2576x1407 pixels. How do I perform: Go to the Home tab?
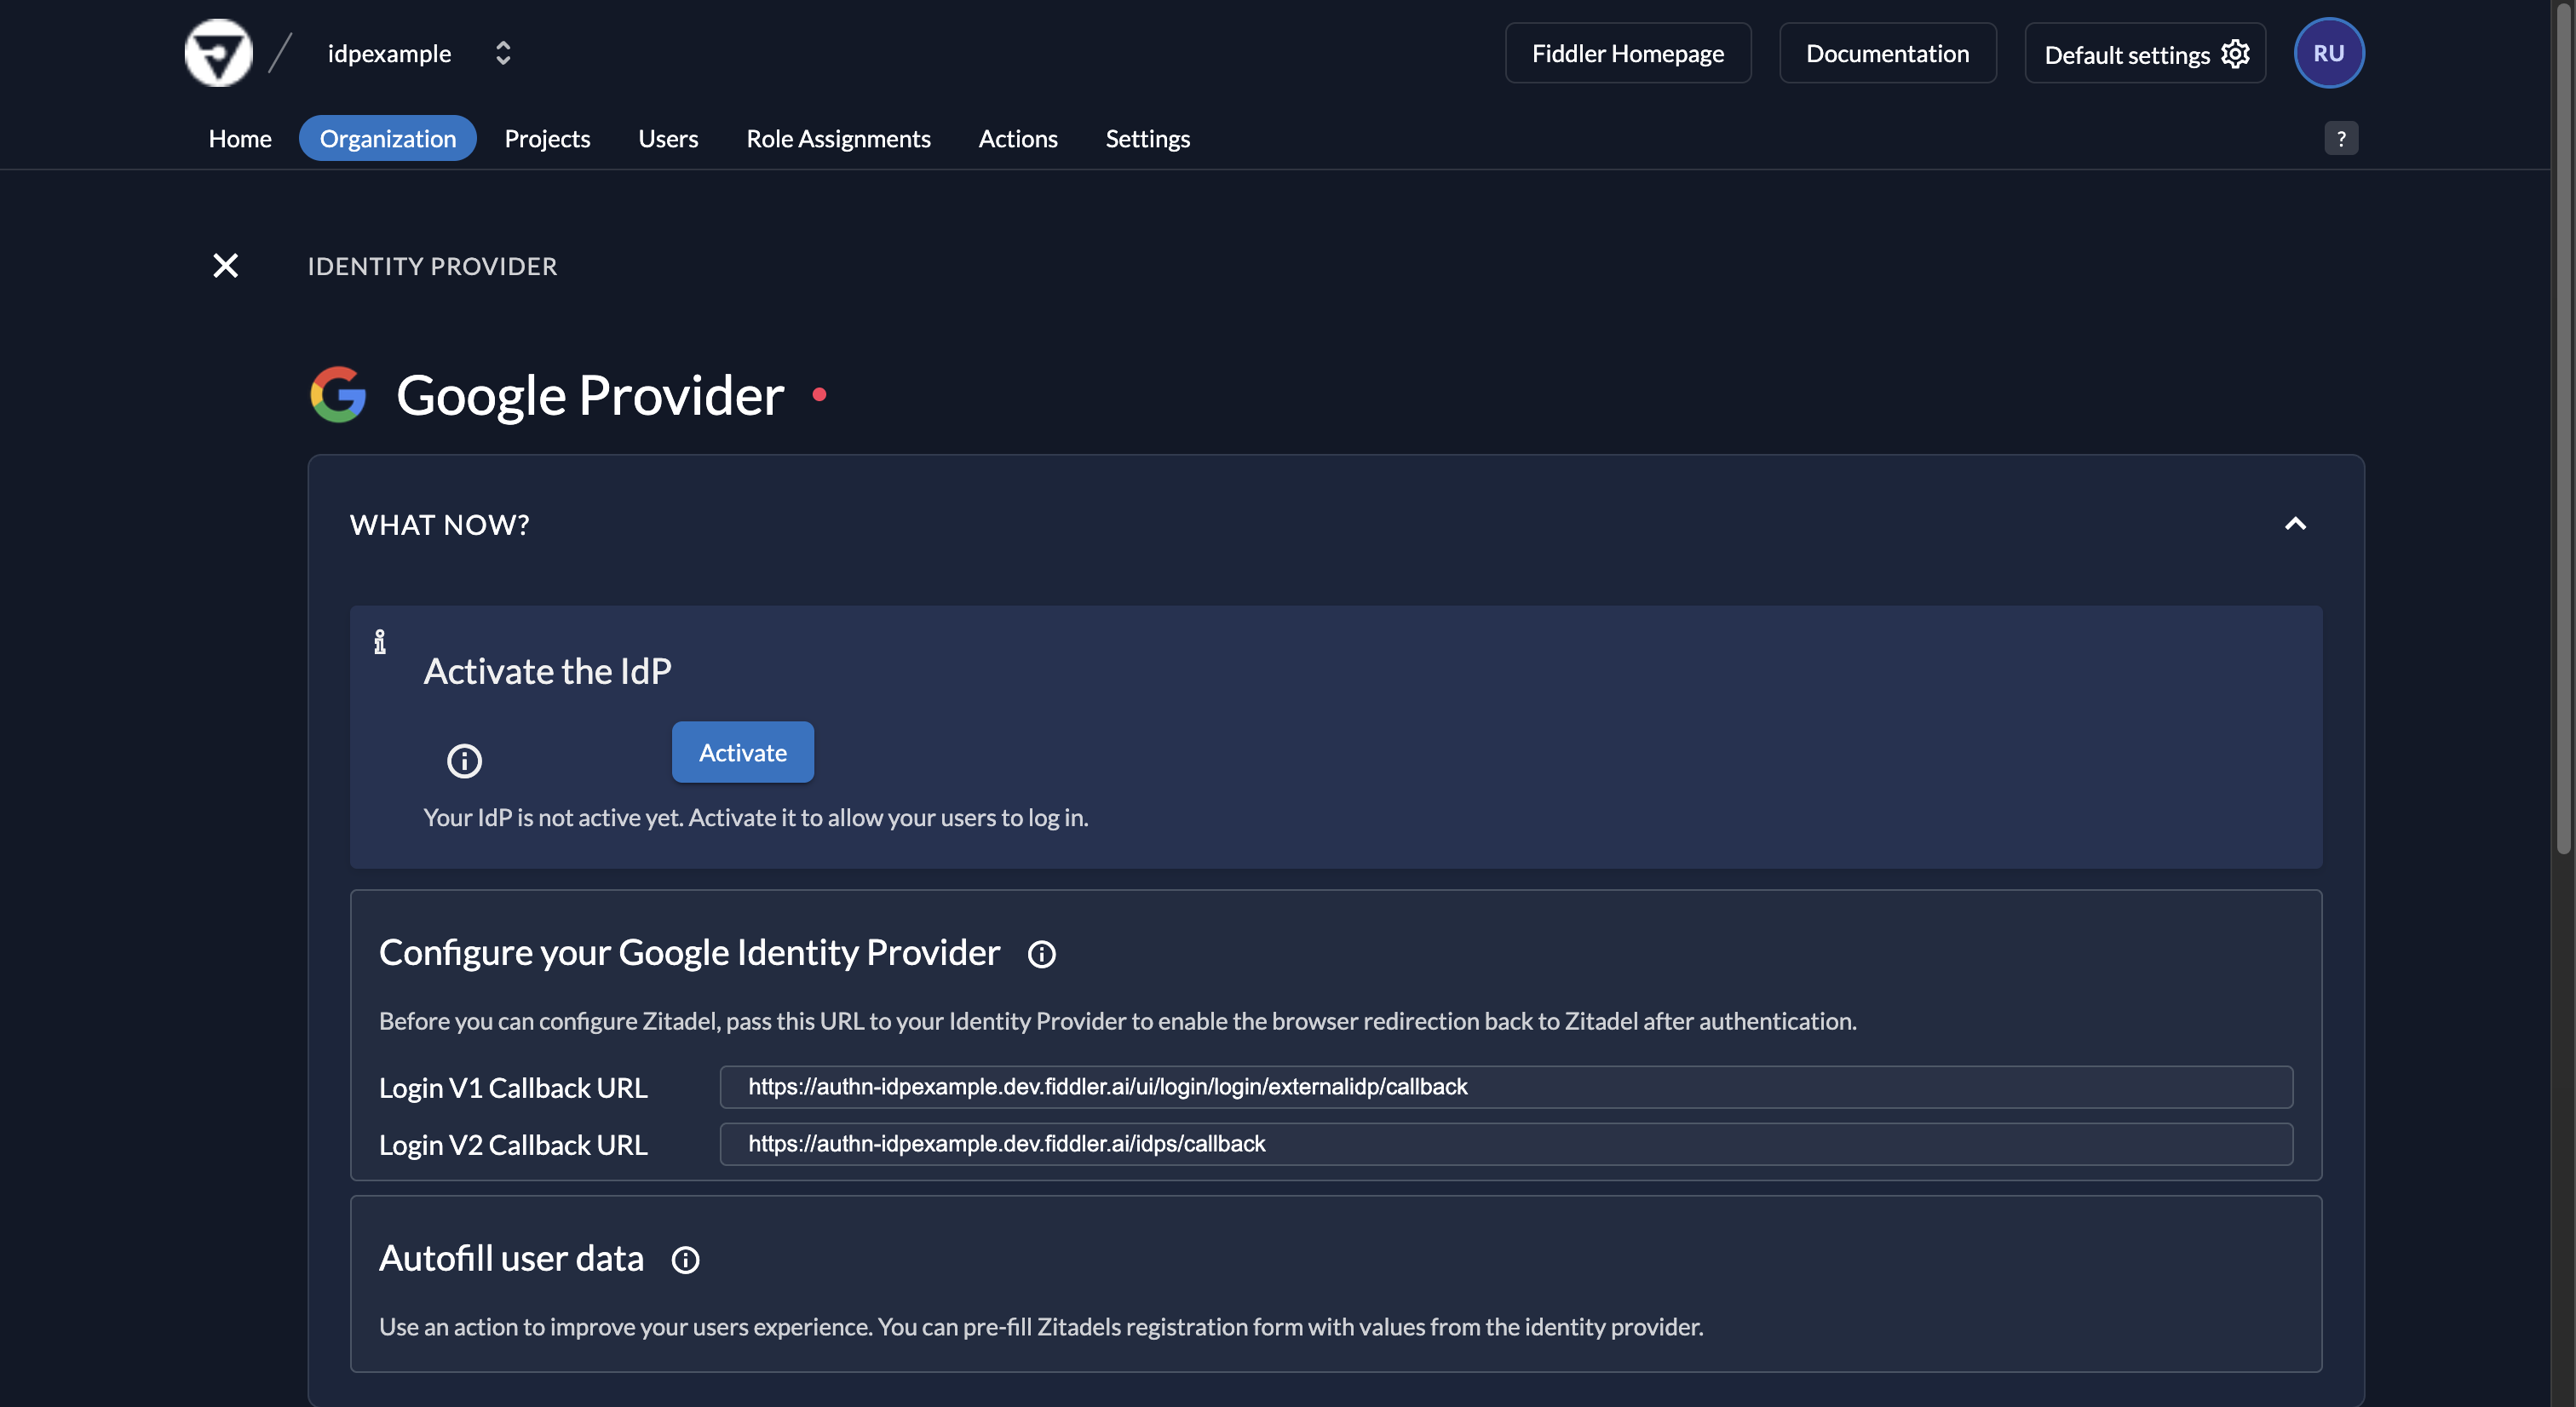pyautogui.click(x=240, y=138)
